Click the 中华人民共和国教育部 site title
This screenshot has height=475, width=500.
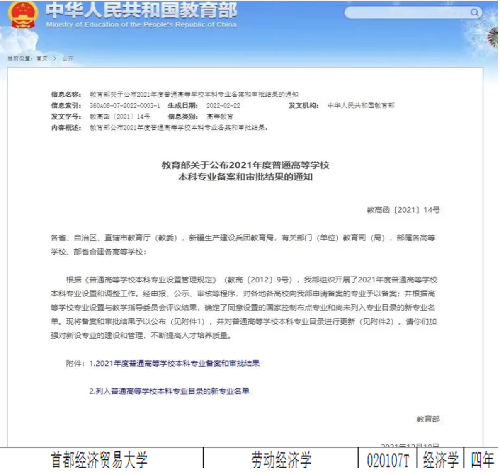(x=141, y=10)
